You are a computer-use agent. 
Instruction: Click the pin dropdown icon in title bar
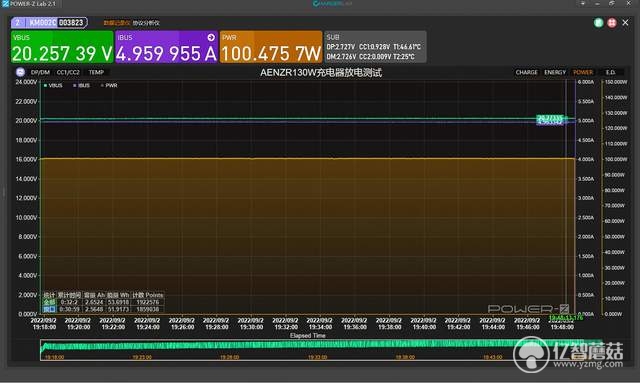(x=582, y=3)
